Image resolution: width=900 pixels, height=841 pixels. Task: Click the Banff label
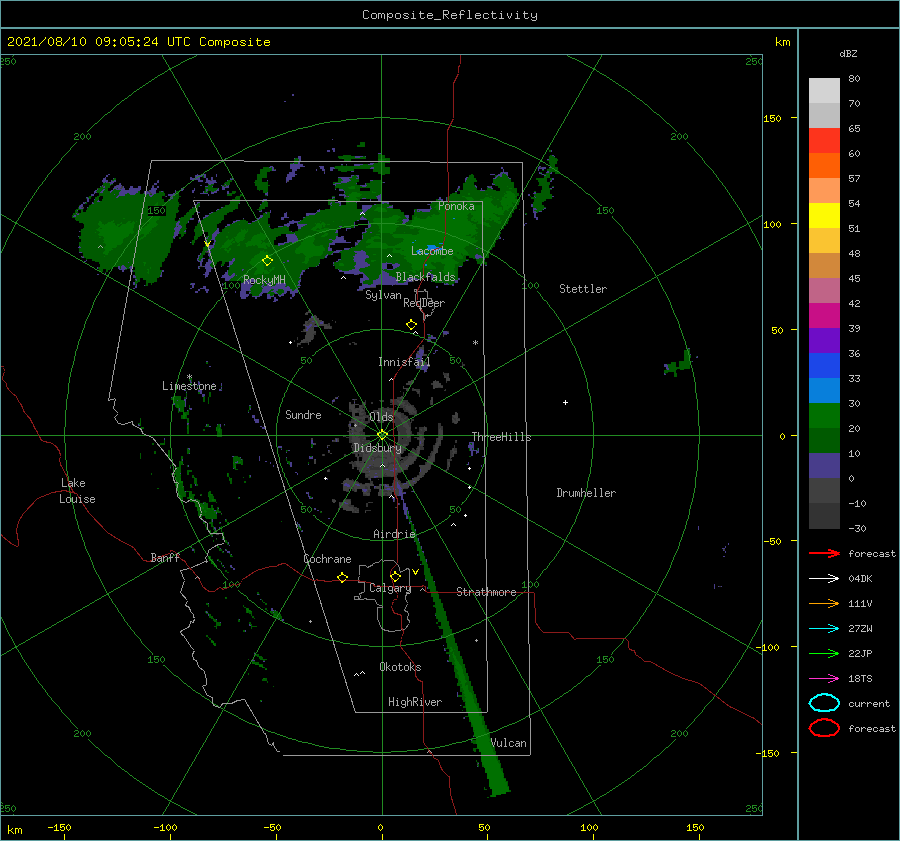pos(165,557)
